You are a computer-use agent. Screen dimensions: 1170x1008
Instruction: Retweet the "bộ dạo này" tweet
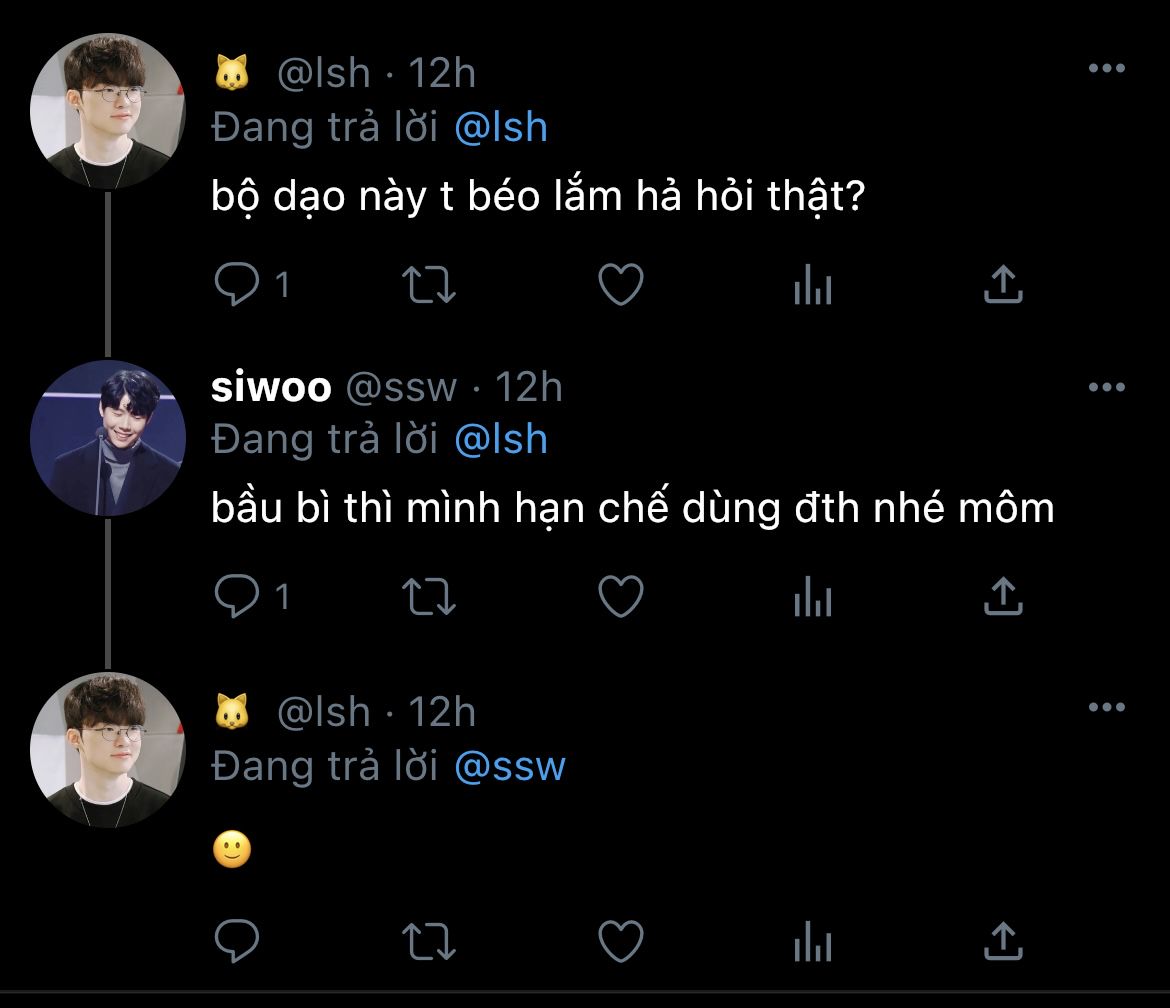coord(428,285)
